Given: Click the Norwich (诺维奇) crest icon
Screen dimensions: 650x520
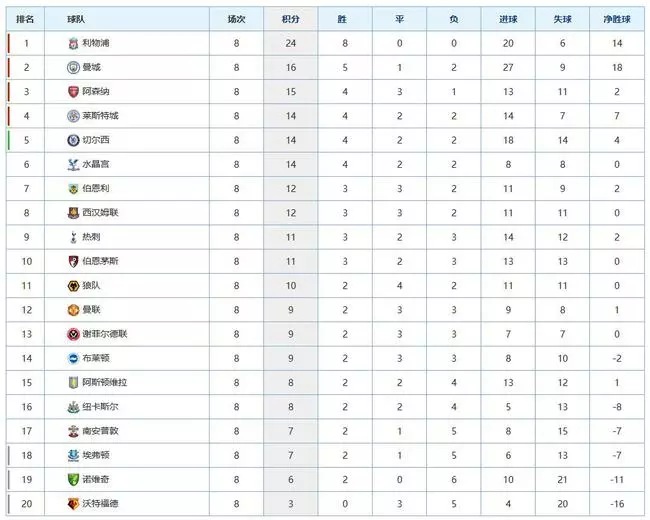Looking at the screenshot, I should pos(73,479).
